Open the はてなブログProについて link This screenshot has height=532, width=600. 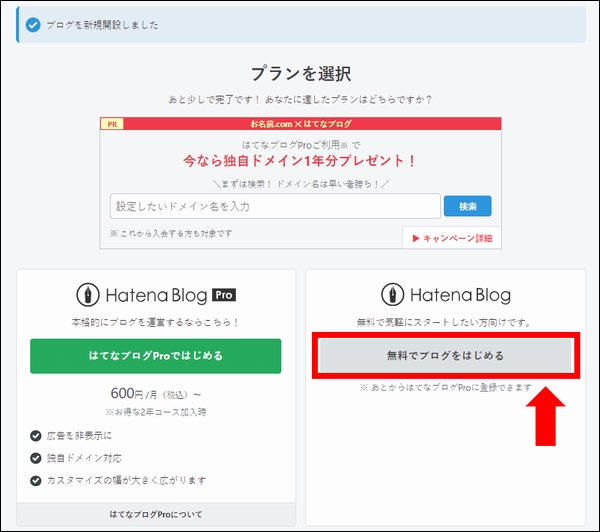156,514
